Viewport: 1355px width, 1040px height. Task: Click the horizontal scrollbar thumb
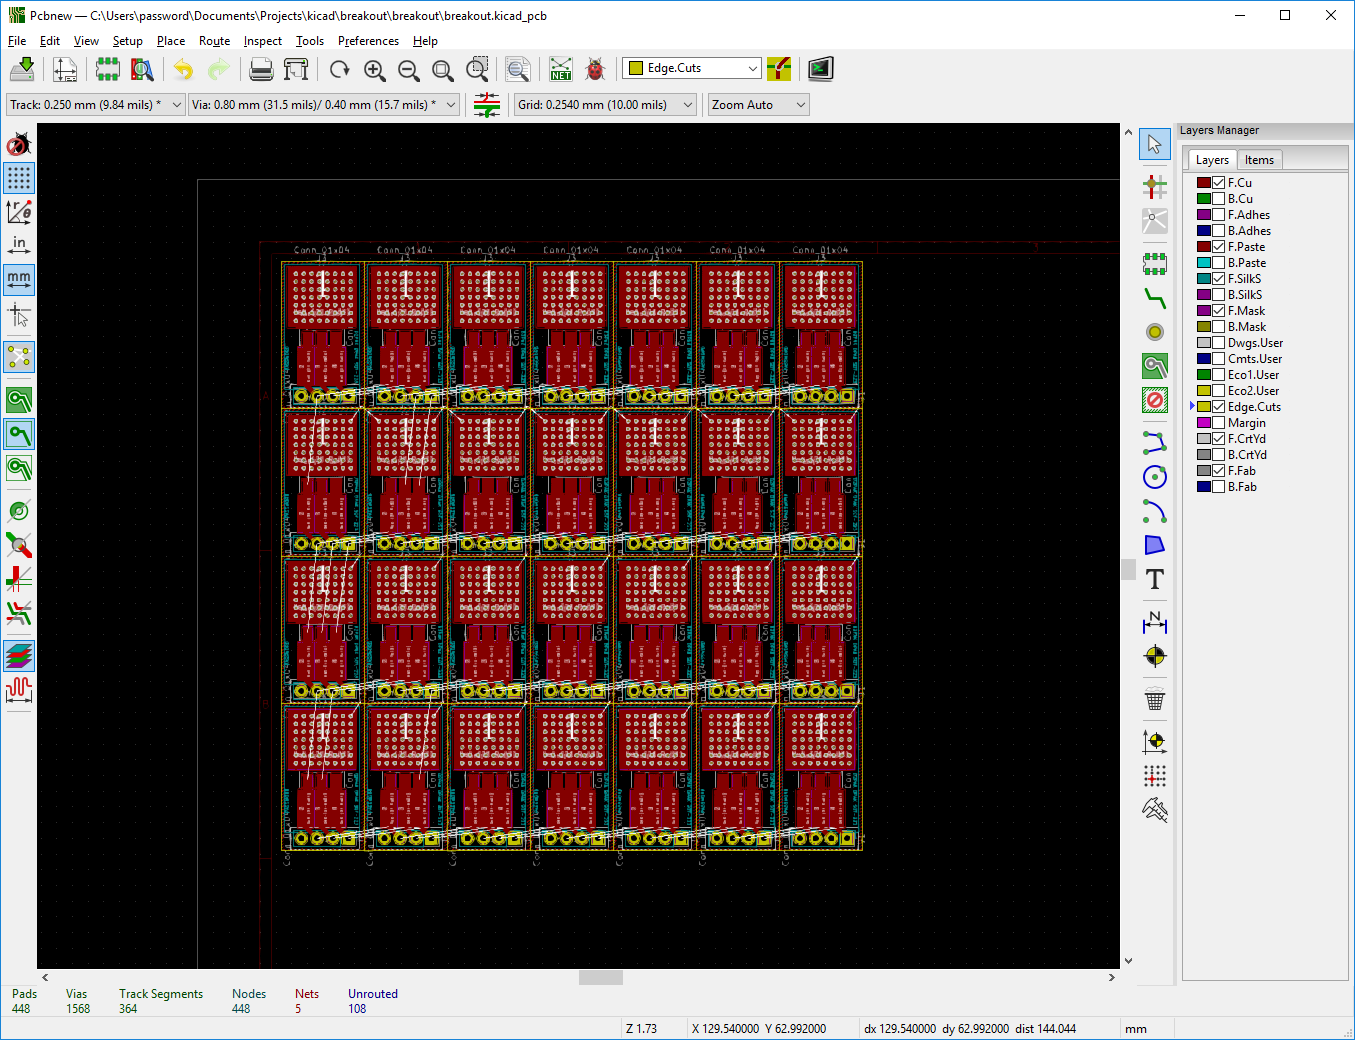[x=601, y=977]
